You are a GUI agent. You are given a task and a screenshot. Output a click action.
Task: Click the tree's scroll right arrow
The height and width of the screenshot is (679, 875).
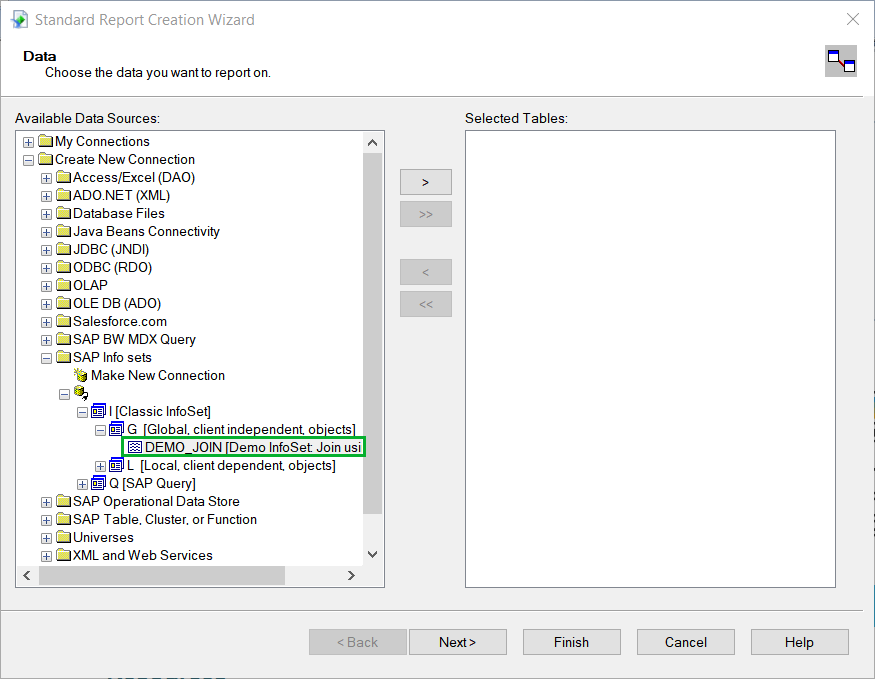(x=351, y=575)
